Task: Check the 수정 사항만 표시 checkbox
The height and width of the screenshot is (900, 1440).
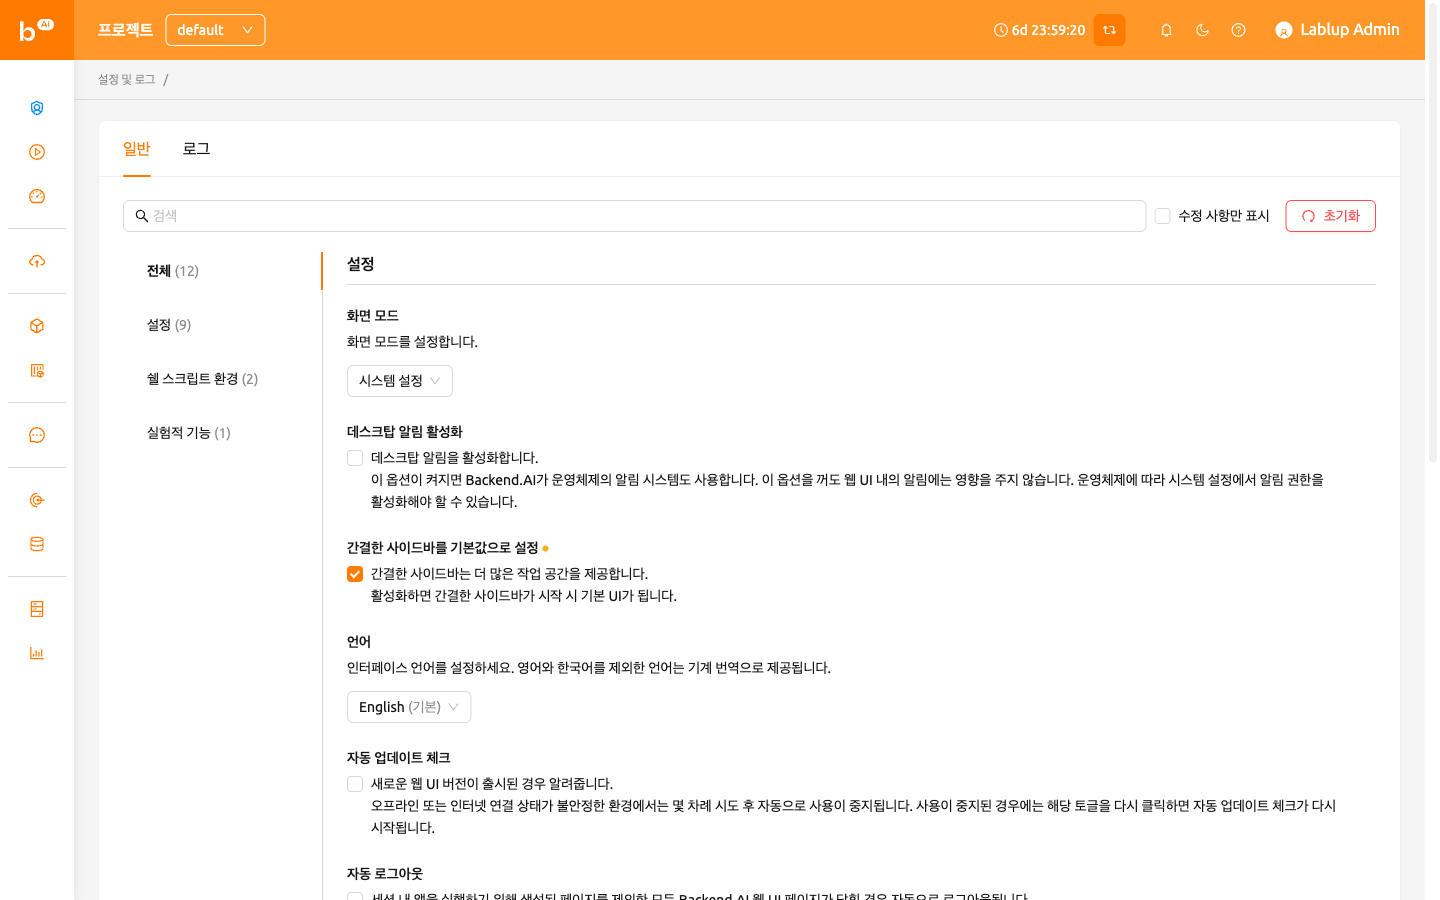Action: (x=1162, y=216)
